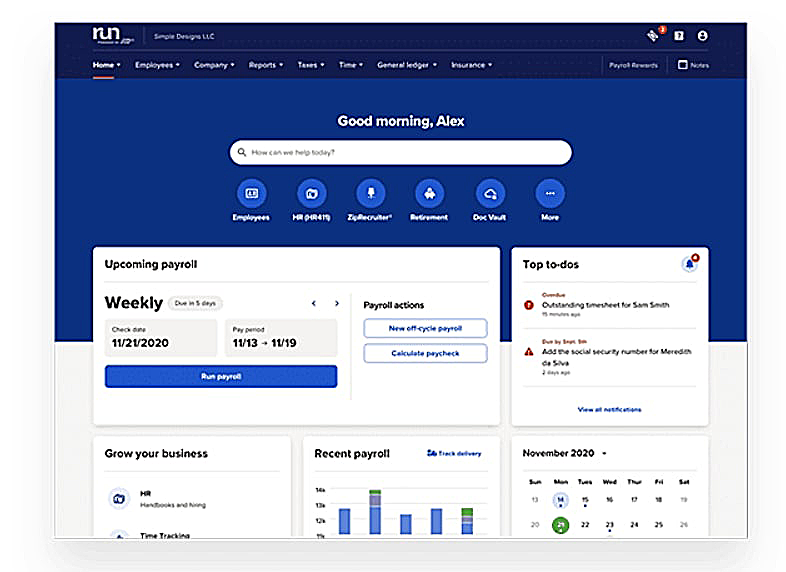Open Payroll Rewards link
Viewport: 786px width, 572px height.
tap(633, 65)
